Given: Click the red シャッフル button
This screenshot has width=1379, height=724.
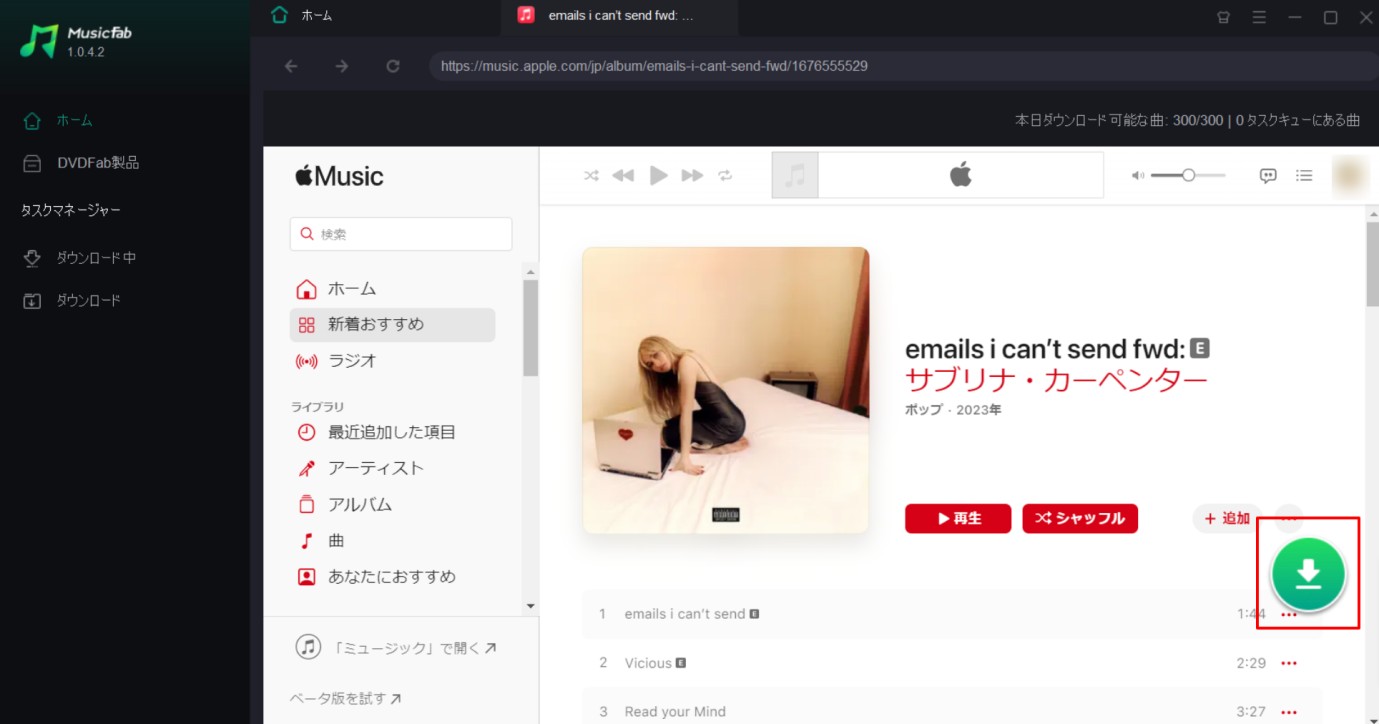Looking at the screenshot, I should [x=1080, y=518].
